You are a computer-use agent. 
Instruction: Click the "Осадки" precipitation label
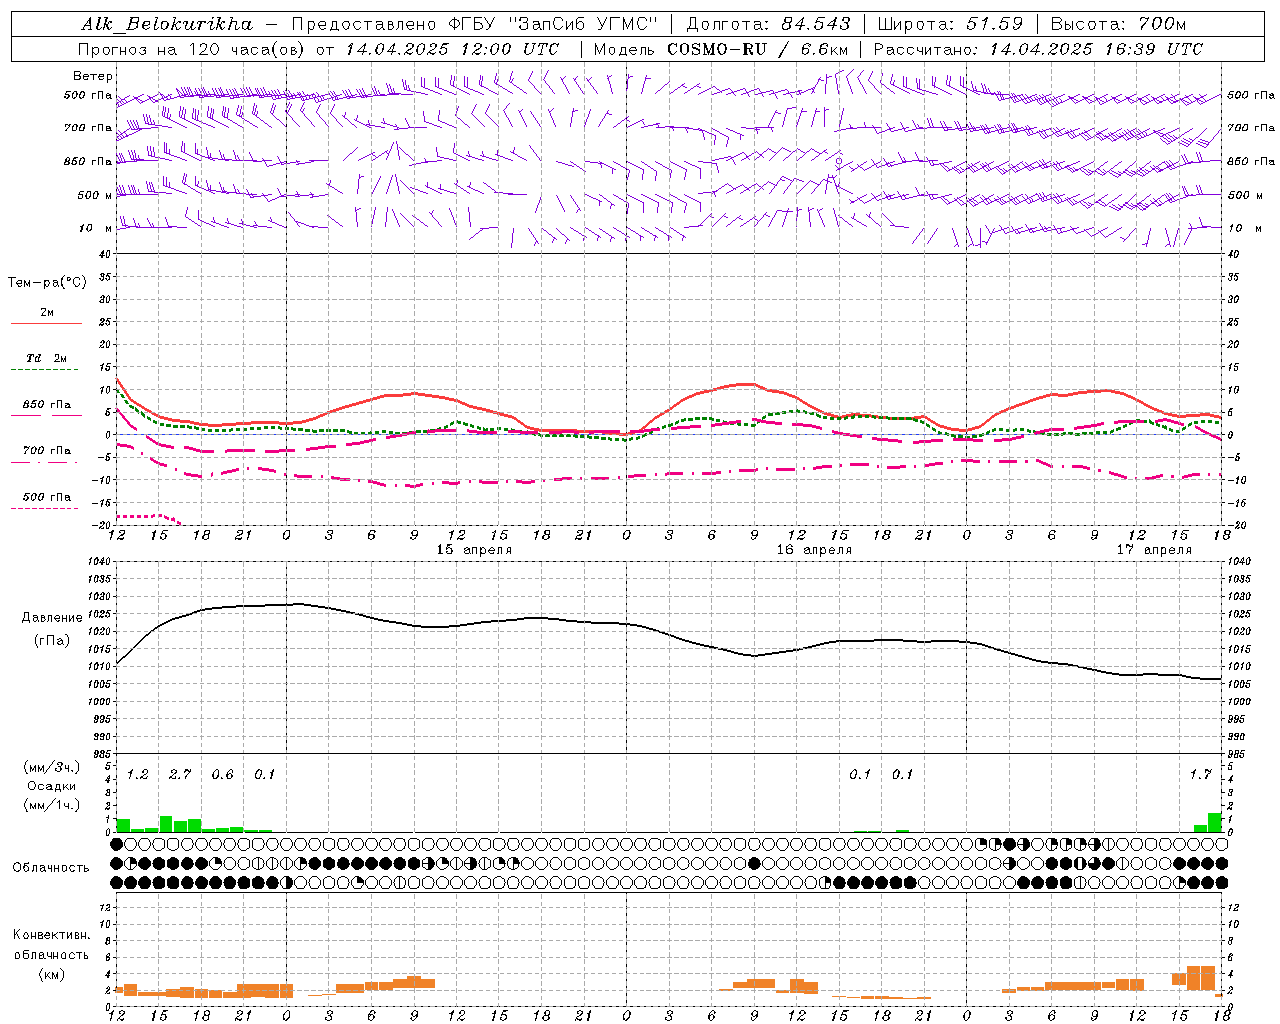pyautogui.click(x=51, y=786)
